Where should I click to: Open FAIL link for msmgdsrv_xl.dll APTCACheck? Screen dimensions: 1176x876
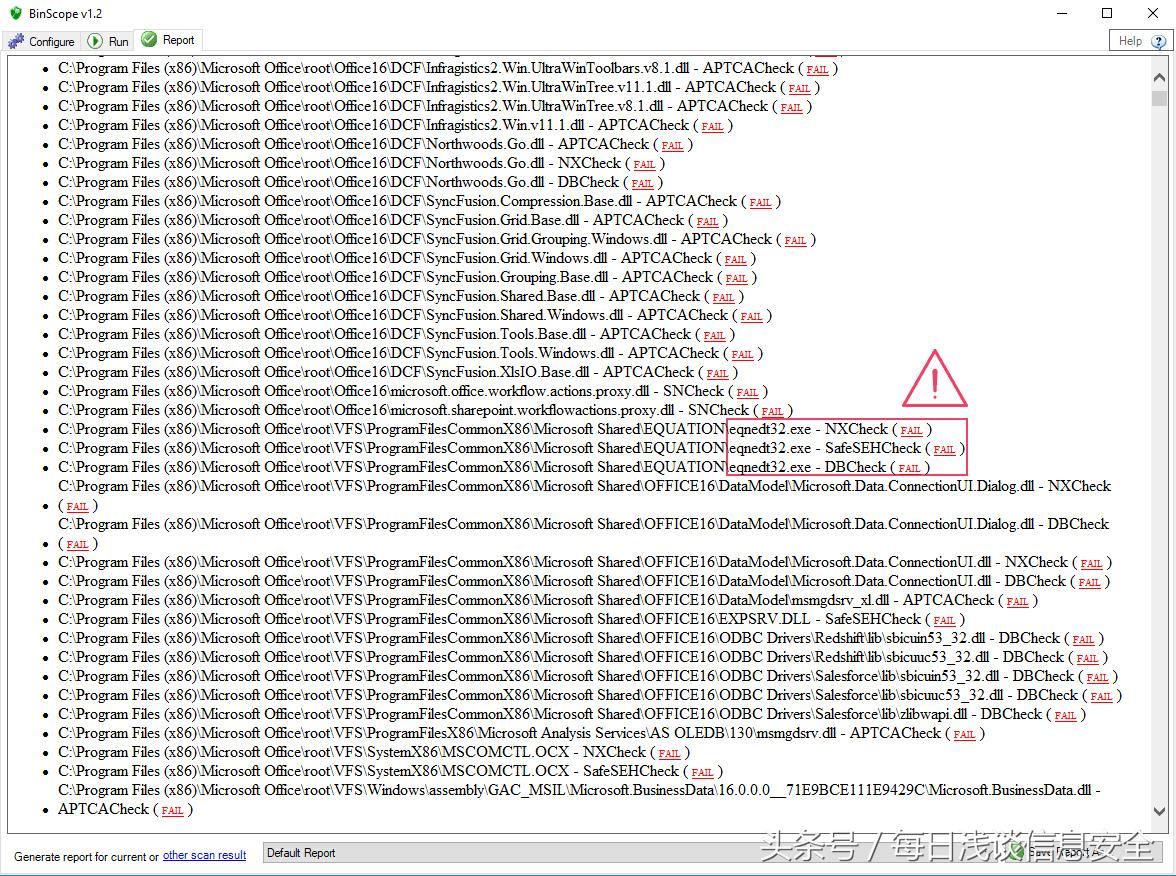(1017, 602)
